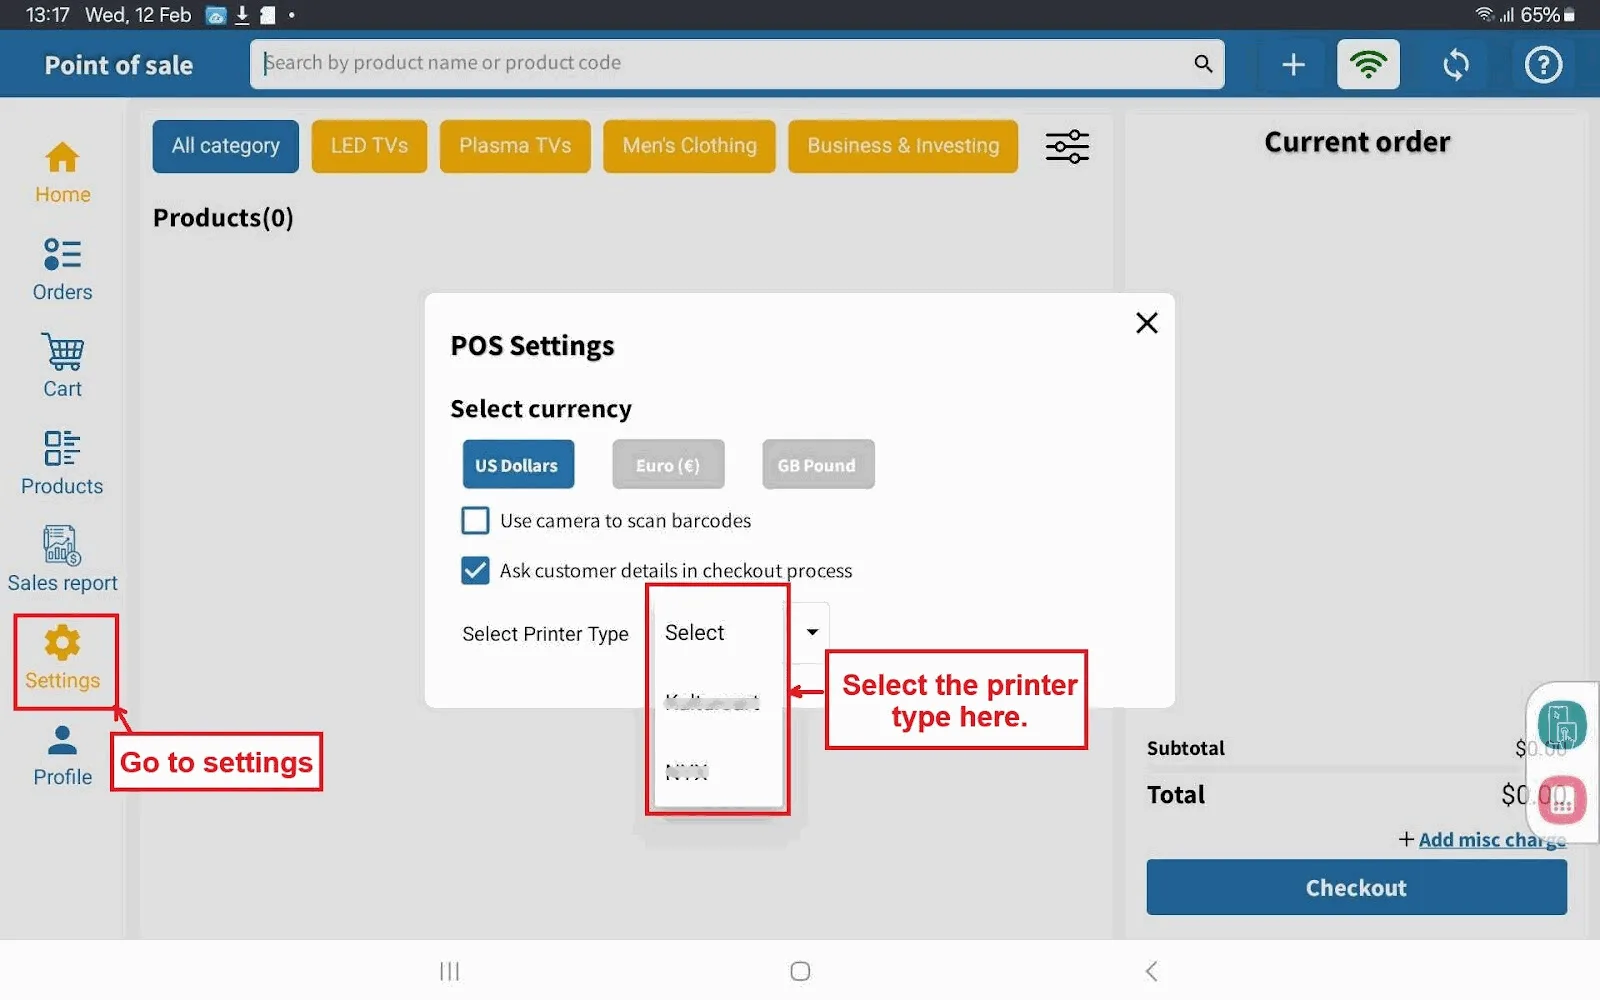Image resolution: width=1600 pixels, height=1000 pixels.
Task: Select US Dollars currency
Action: click(518, 465)
